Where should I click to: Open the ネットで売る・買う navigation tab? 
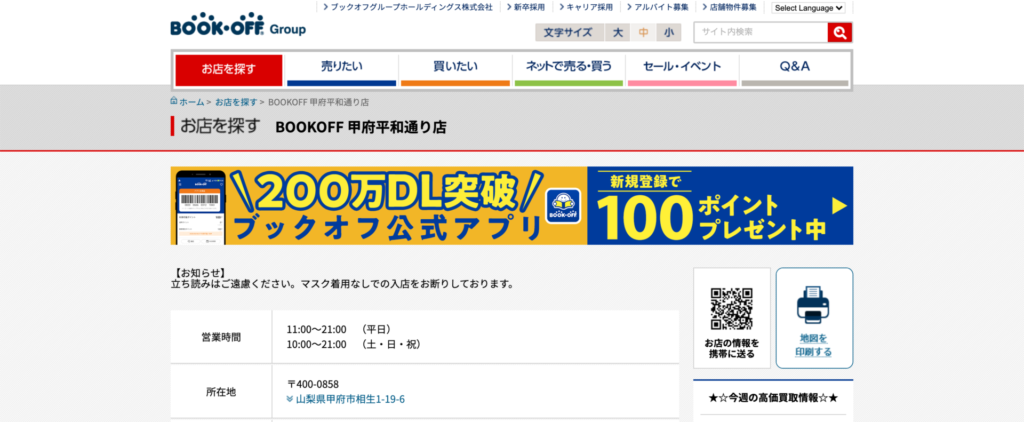[x=569, y=69]
